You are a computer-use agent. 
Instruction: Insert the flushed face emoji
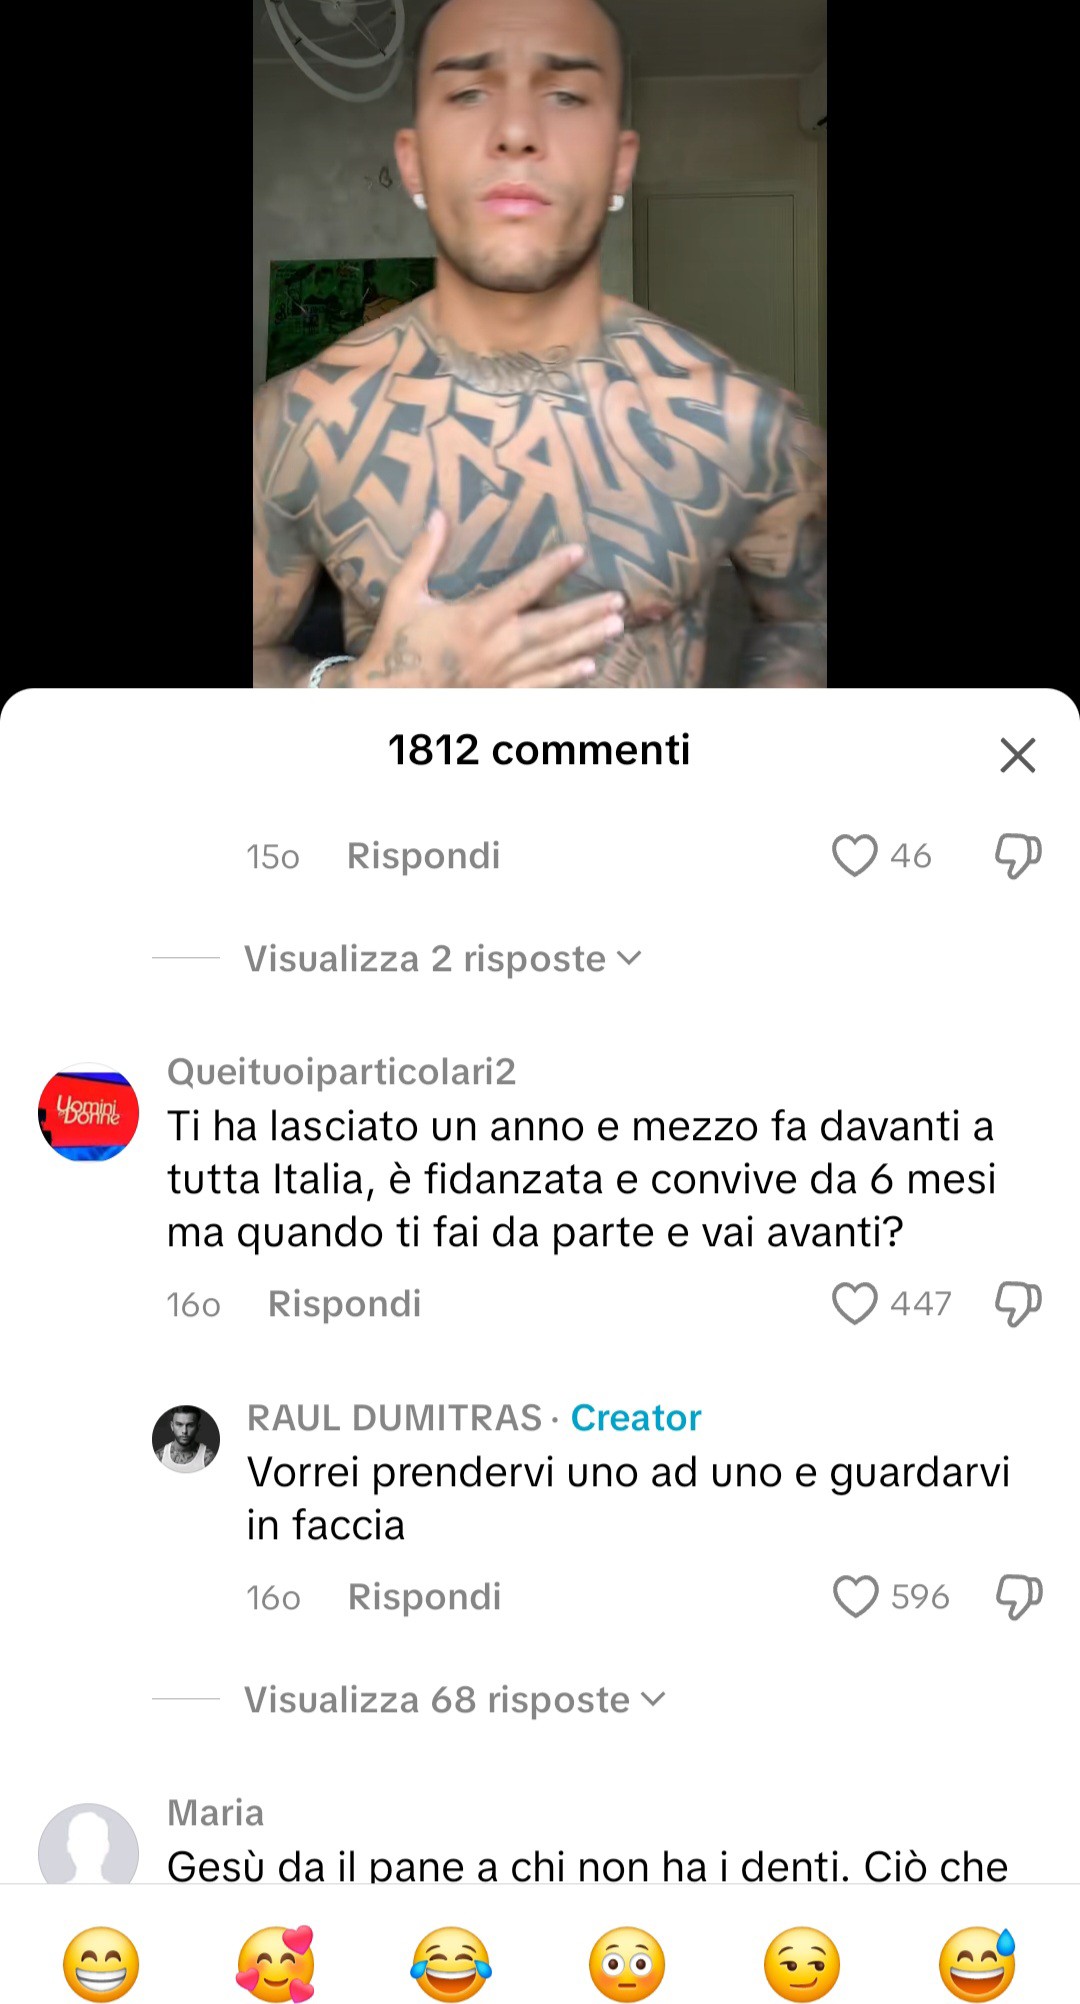(x=627, y=1964)
